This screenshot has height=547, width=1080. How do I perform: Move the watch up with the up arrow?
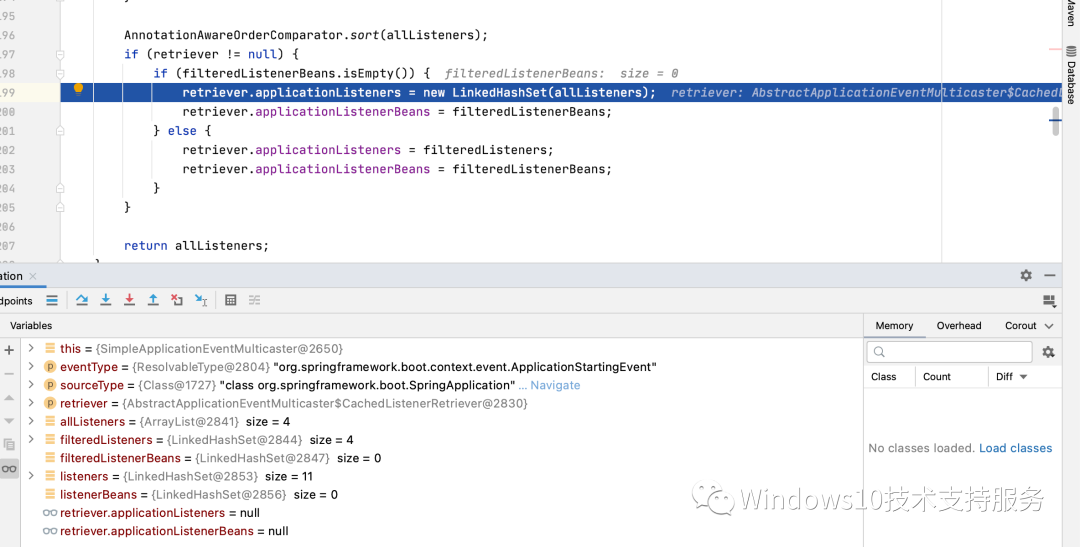[9, 398]
